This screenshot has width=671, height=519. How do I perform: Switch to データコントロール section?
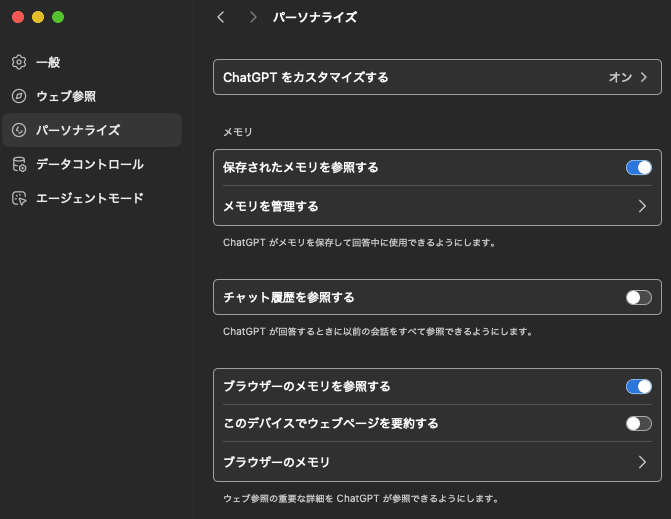point(90,164)
